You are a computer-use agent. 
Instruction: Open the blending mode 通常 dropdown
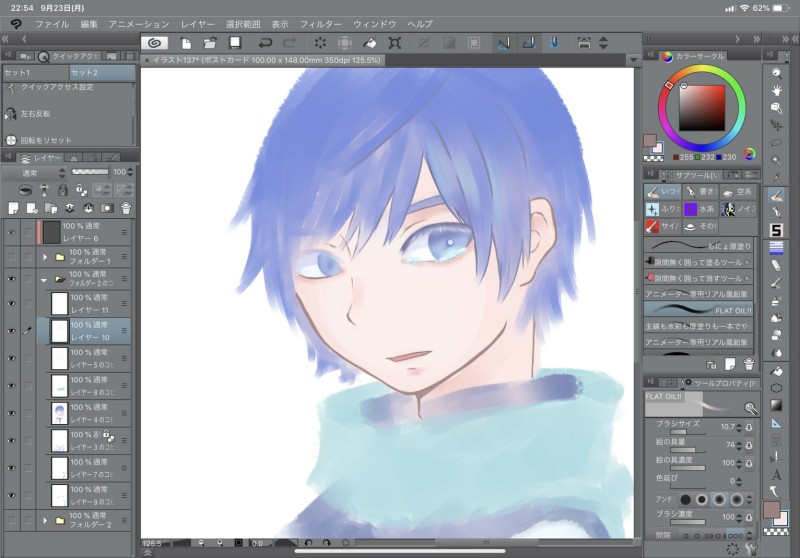tap(35, 172)
